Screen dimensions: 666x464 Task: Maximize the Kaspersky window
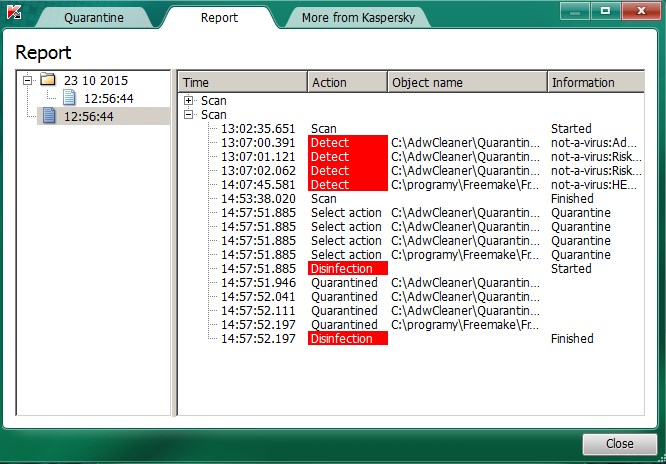click(x=606, y=11)
